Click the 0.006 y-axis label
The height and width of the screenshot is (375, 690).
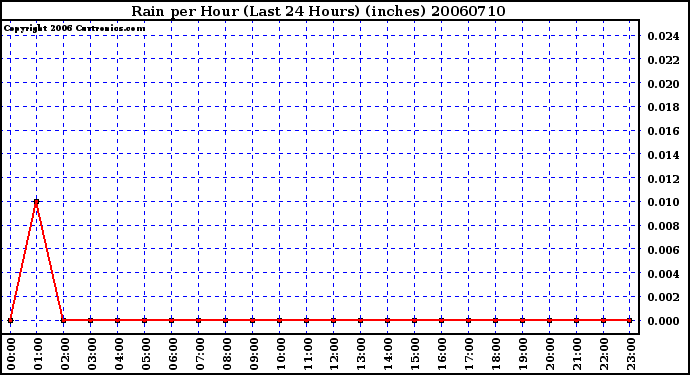coord(663,250)
